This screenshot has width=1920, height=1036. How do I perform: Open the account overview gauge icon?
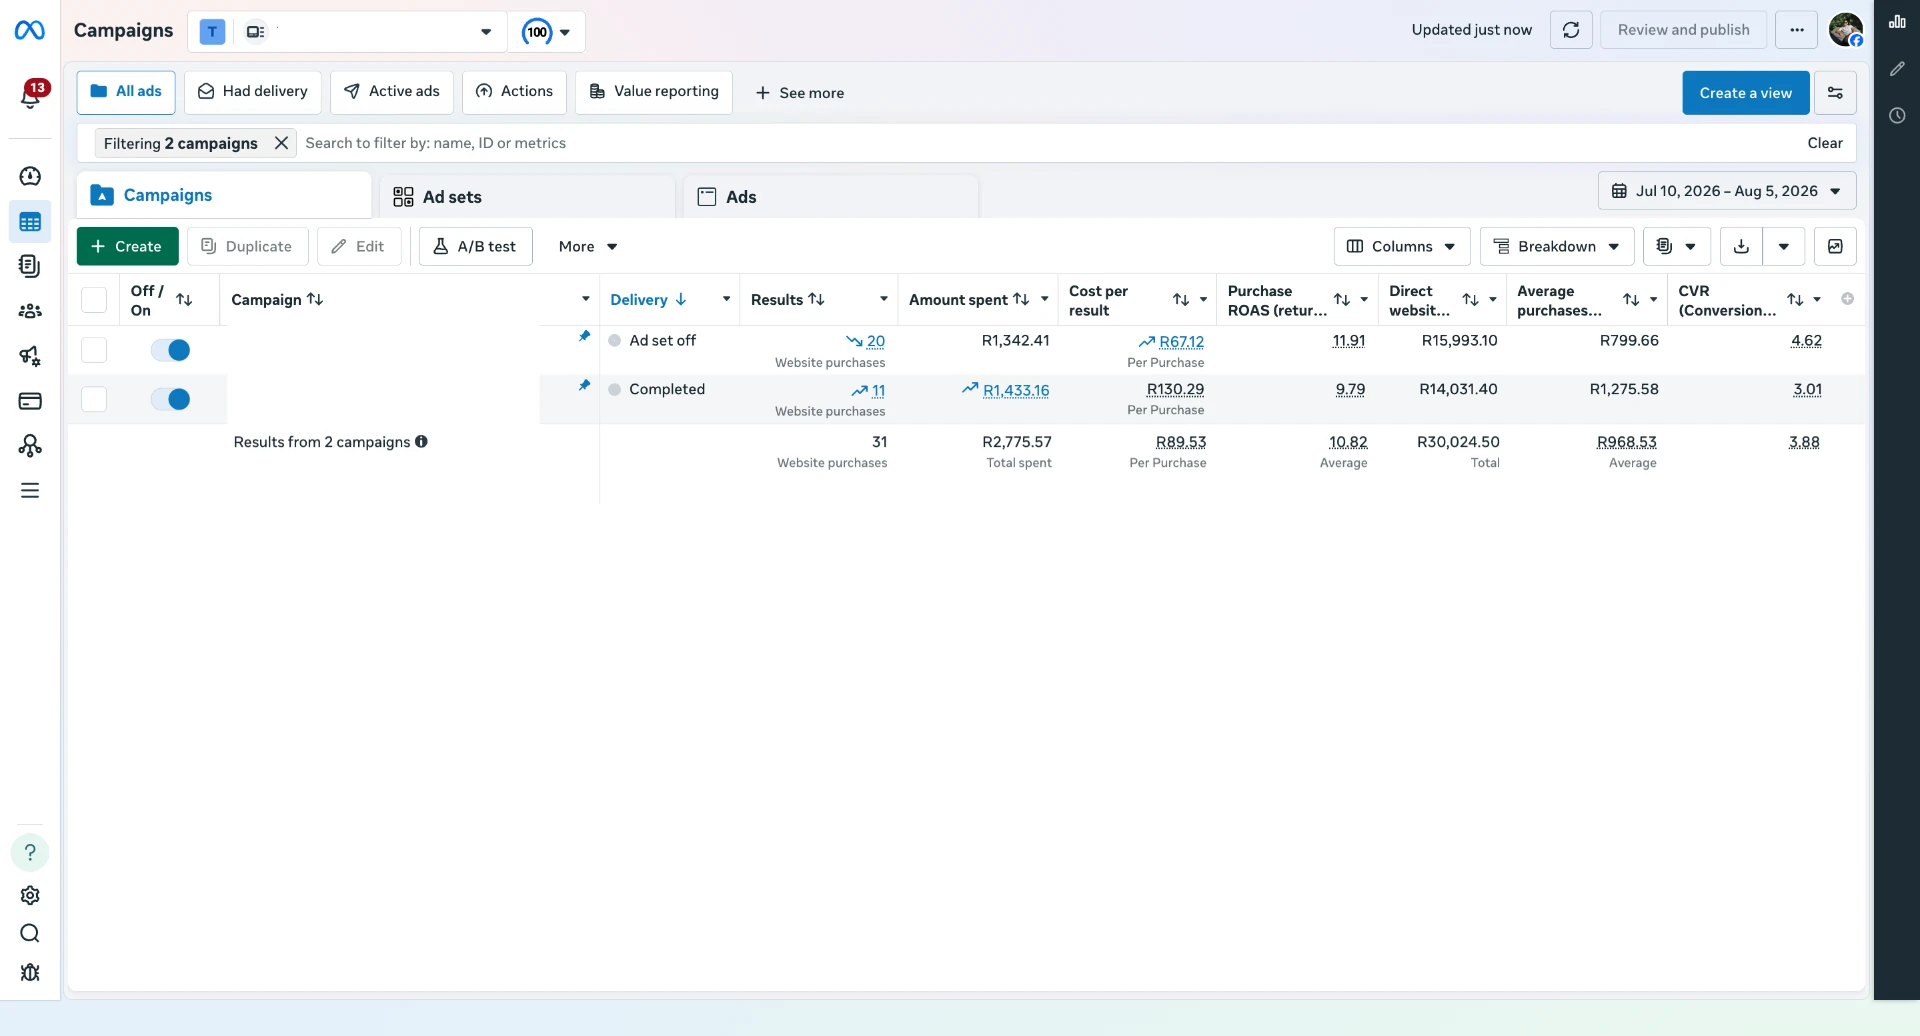(x=30, y=177)
